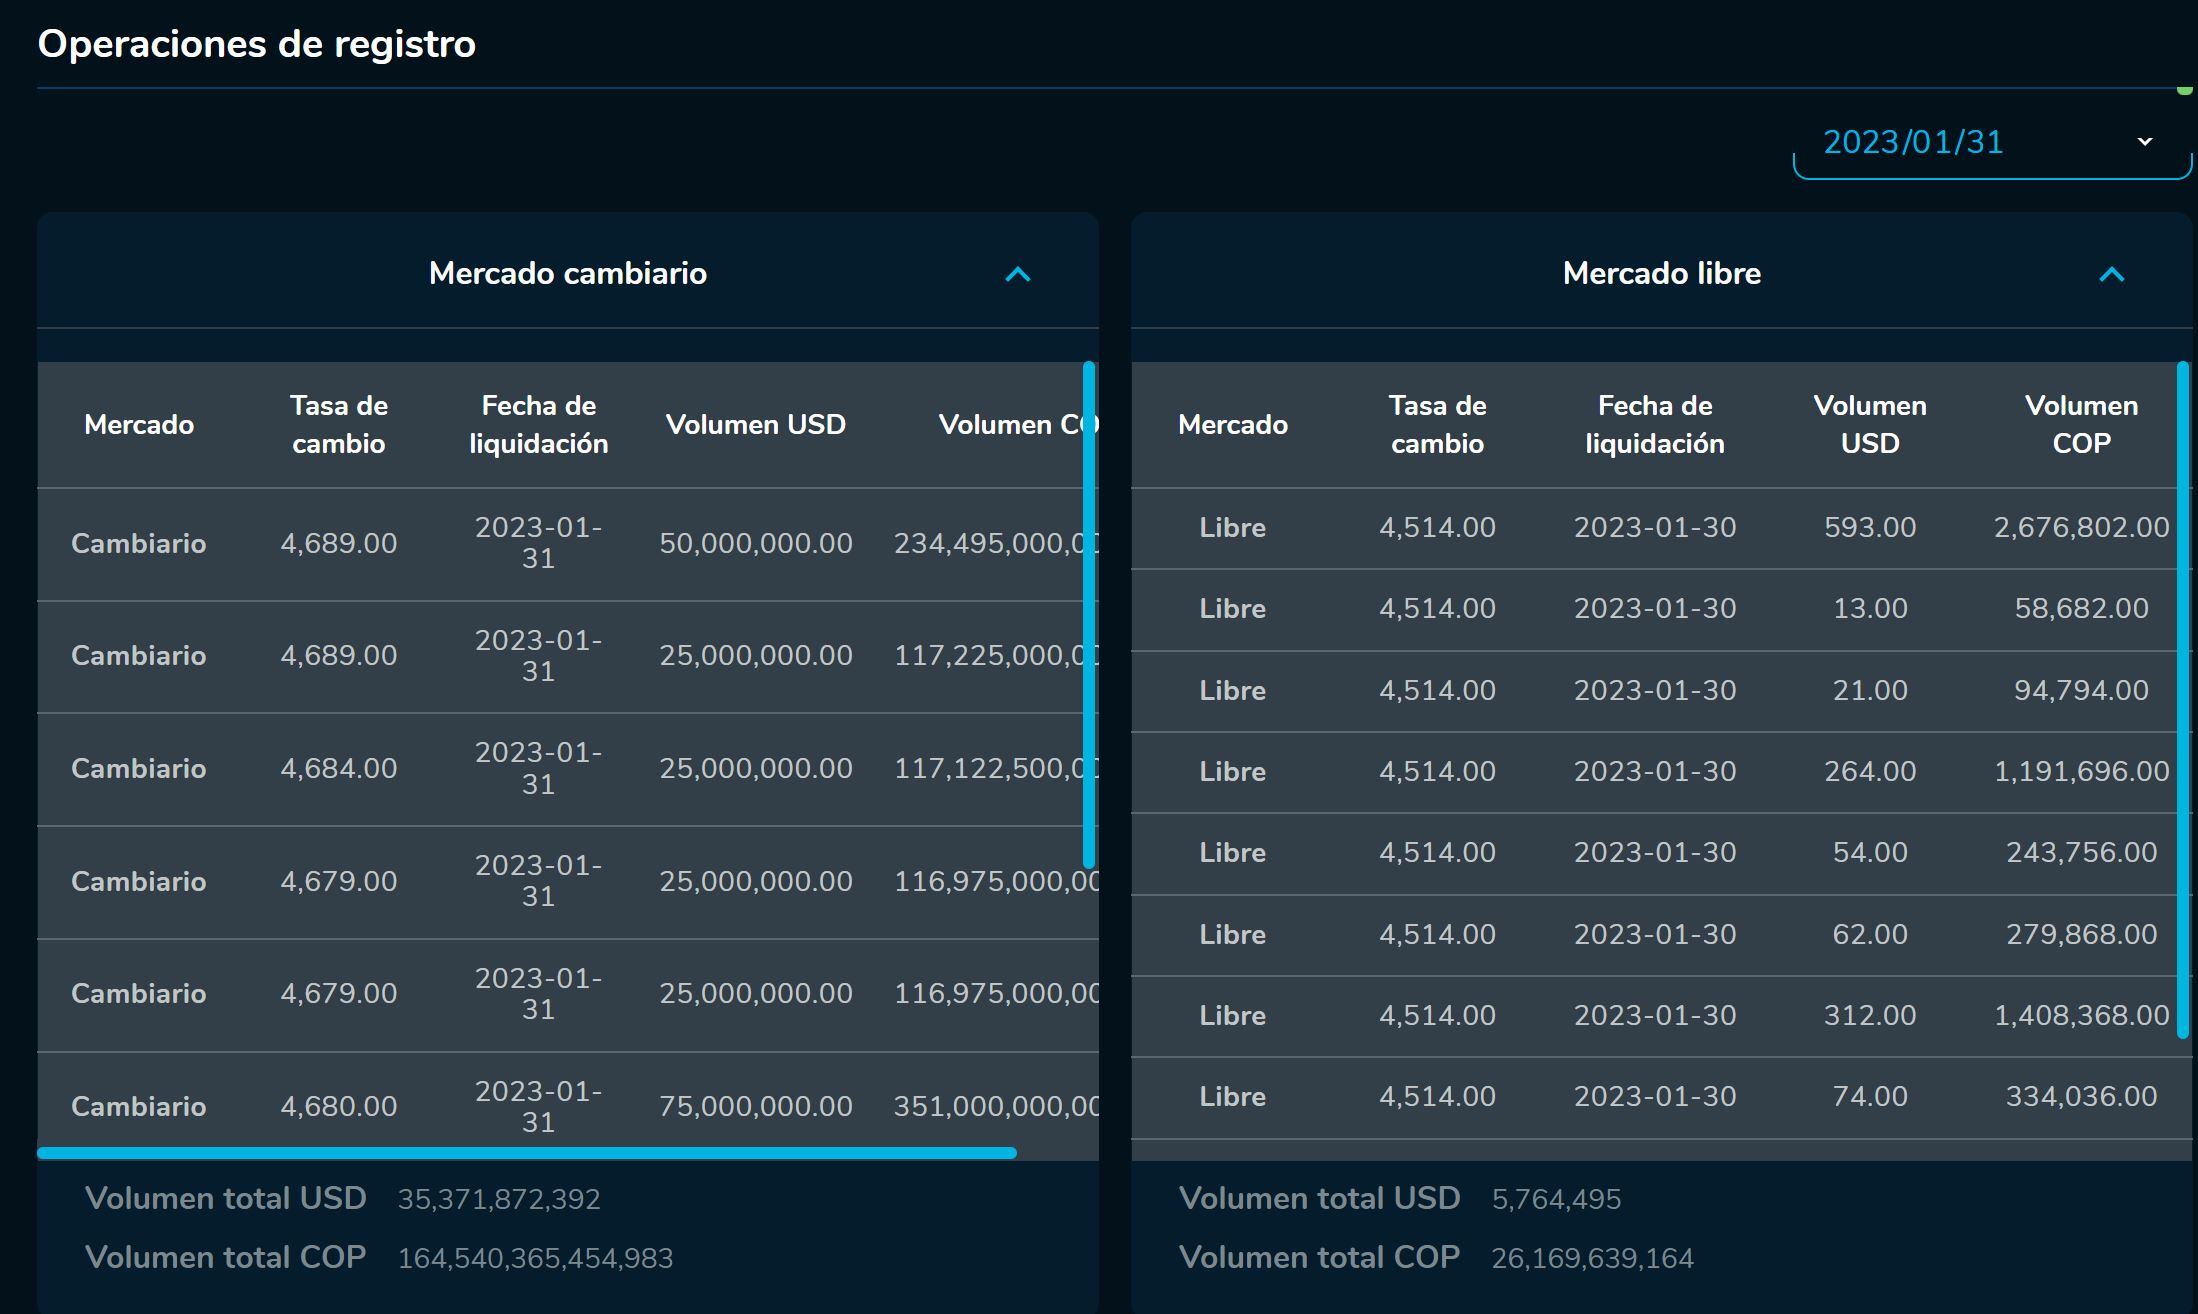Click Tasa de cambio header in cambiario table

(338, 425)
